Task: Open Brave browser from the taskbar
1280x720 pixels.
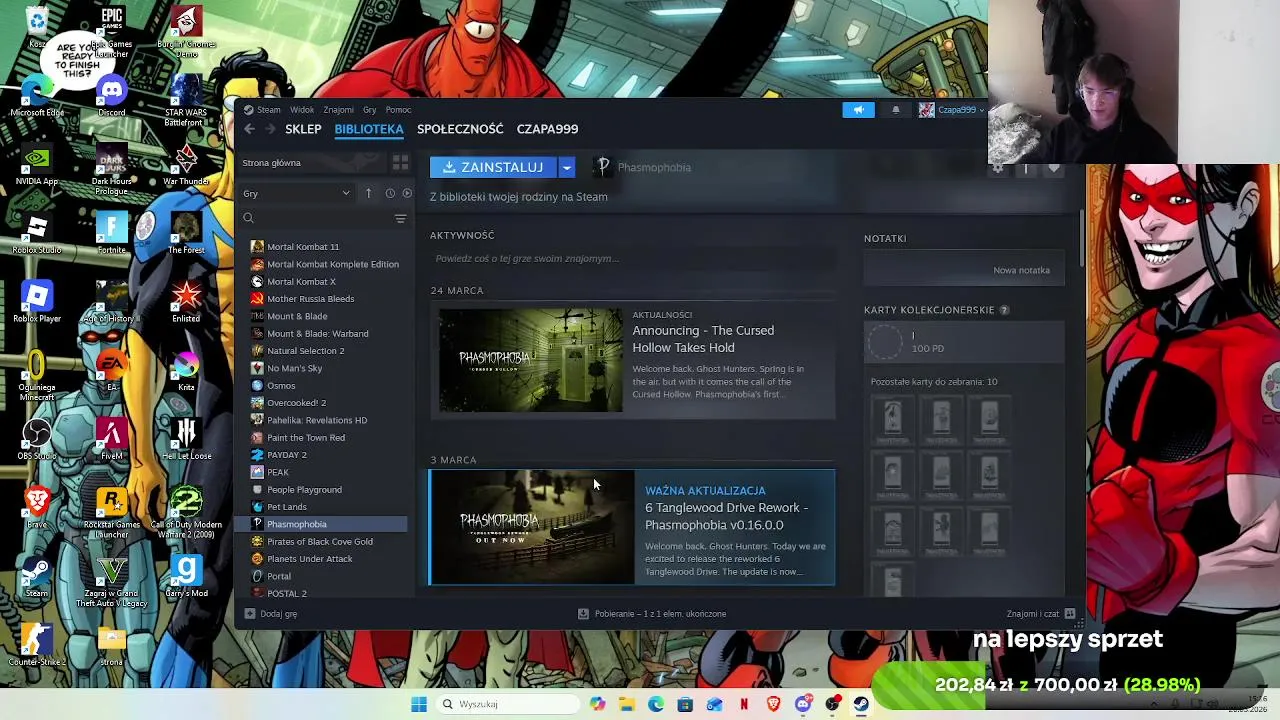Action: [773, 704]
